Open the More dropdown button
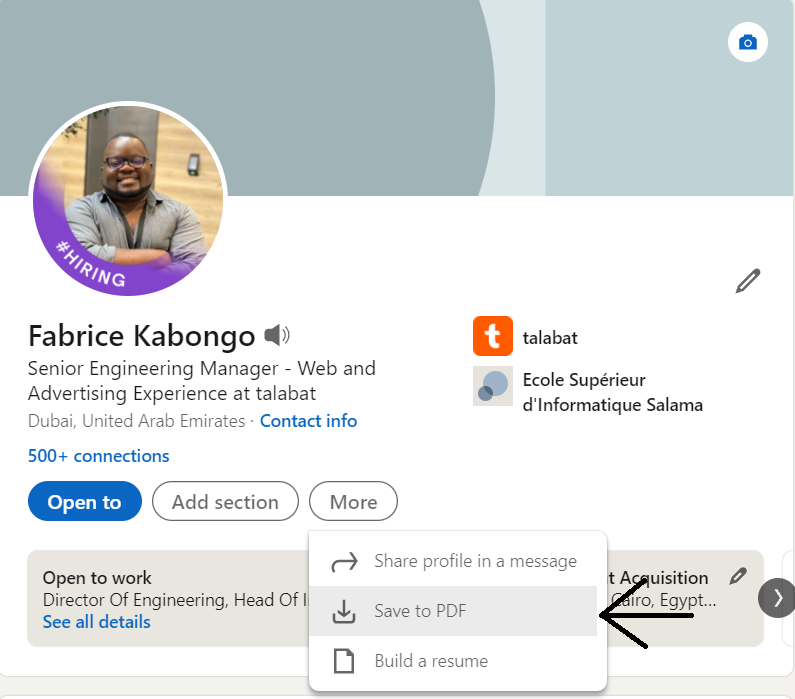 [x=353, y=502]
